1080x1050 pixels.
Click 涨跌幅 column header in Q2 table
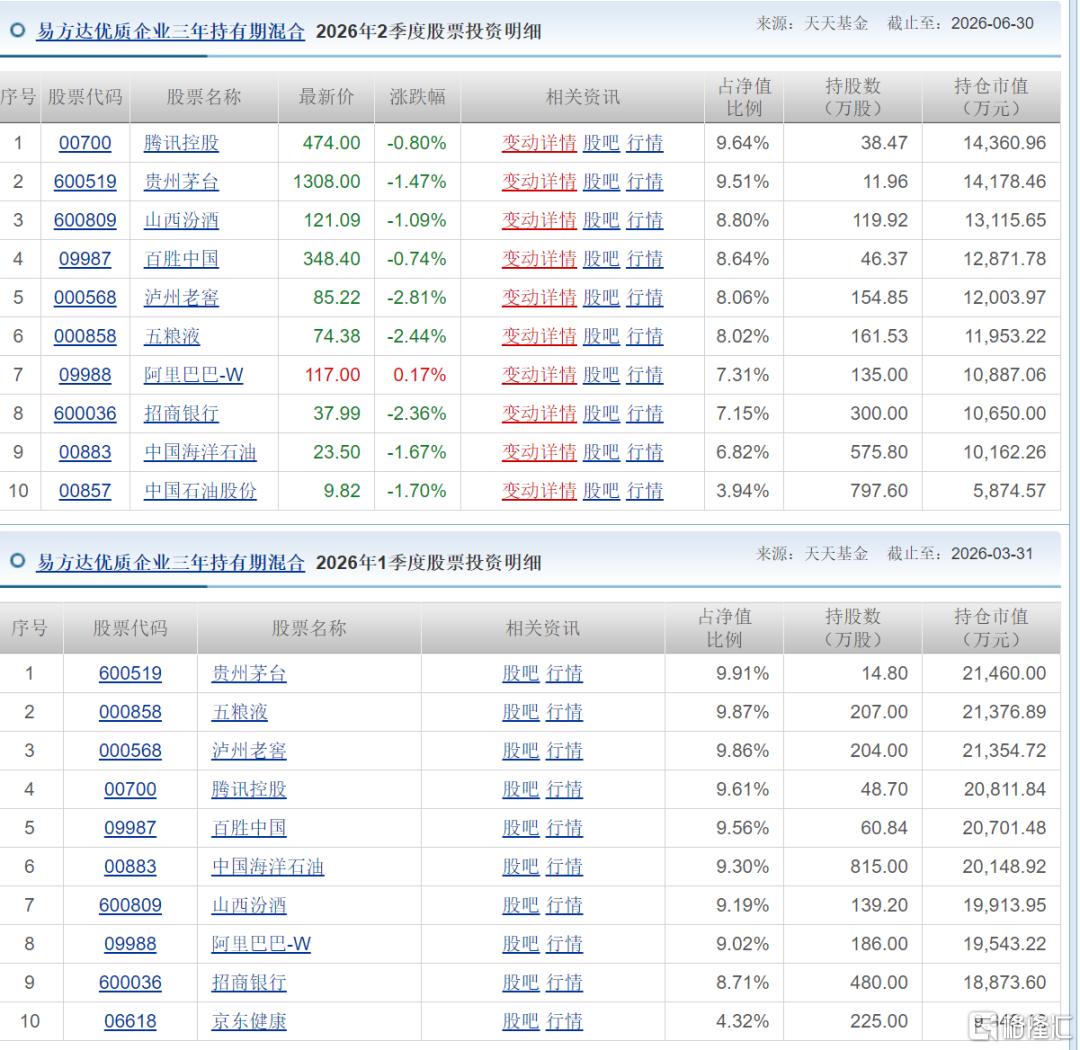coord(417,96)
